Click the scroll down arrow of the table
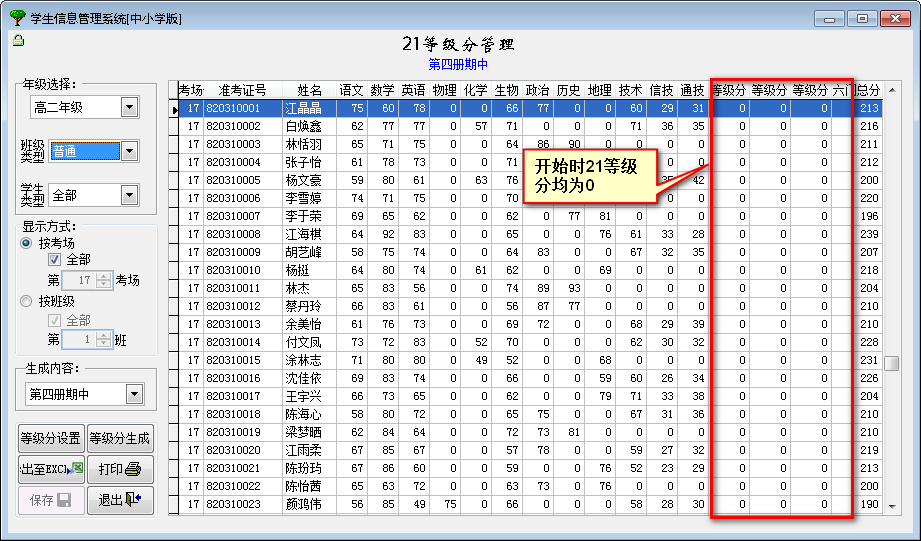The width and height of the screenshot is (921, 541). point(893,507)
